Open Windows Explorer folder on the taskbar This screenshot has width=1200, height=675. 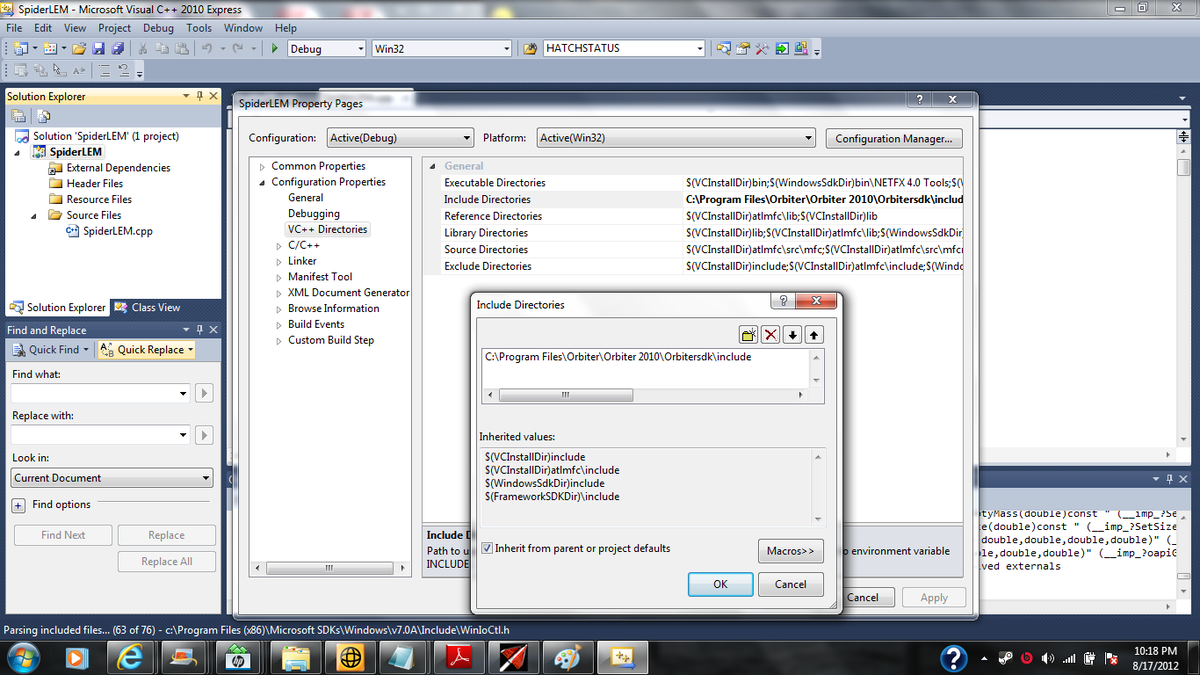296,657
